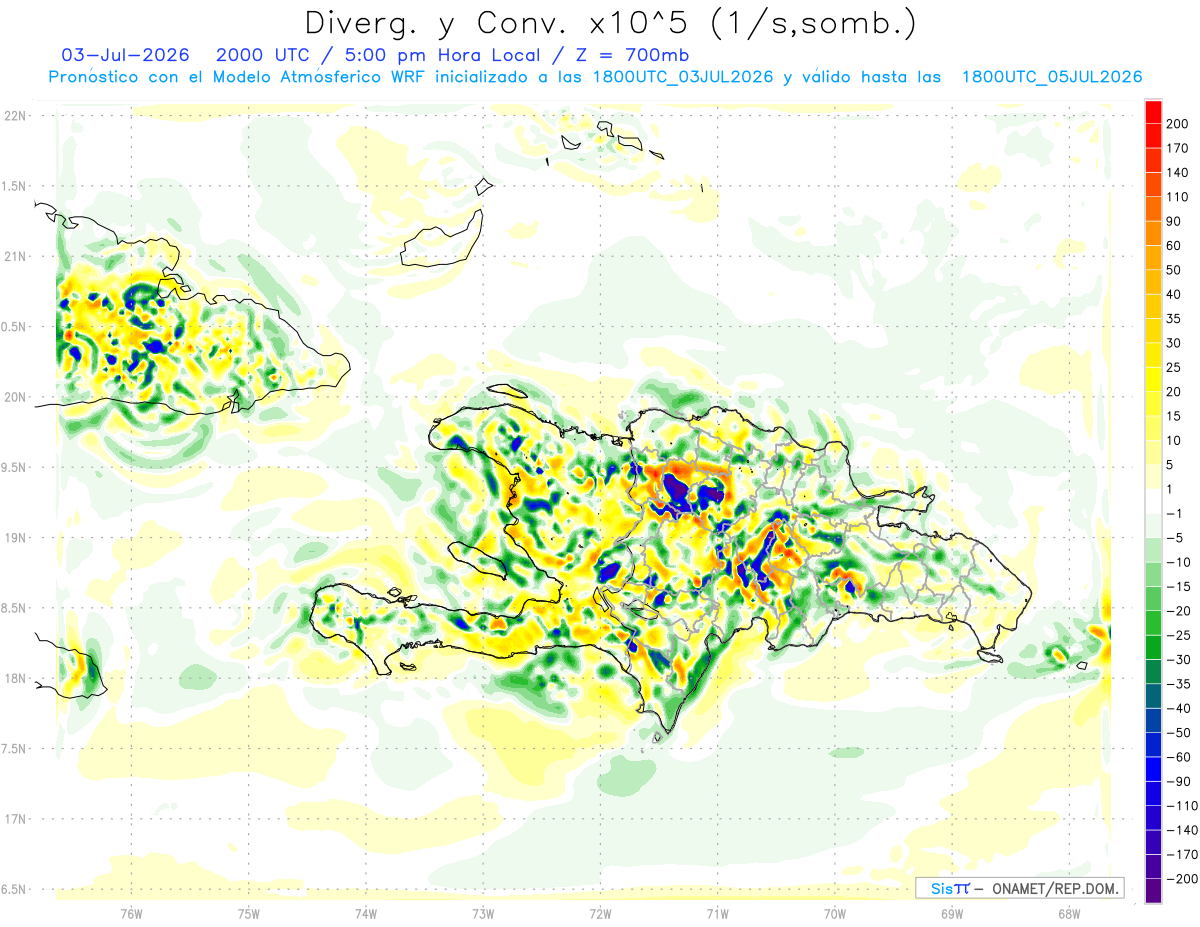1200x927 pixels.
Task: Click the '18N' latitude label
Action: [14, 678]
